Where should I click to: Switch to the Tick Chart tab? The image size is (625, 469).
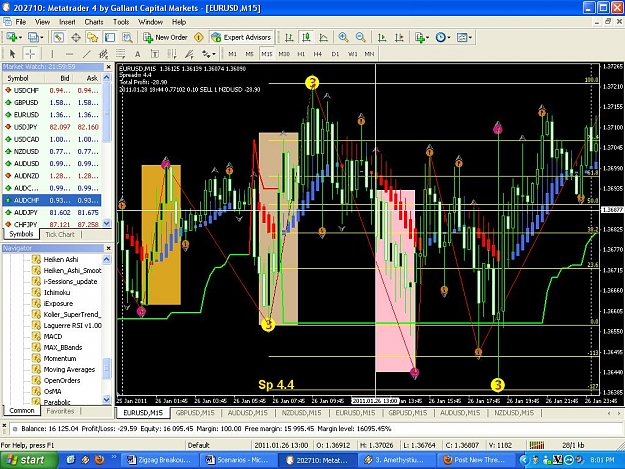[60, 234]
